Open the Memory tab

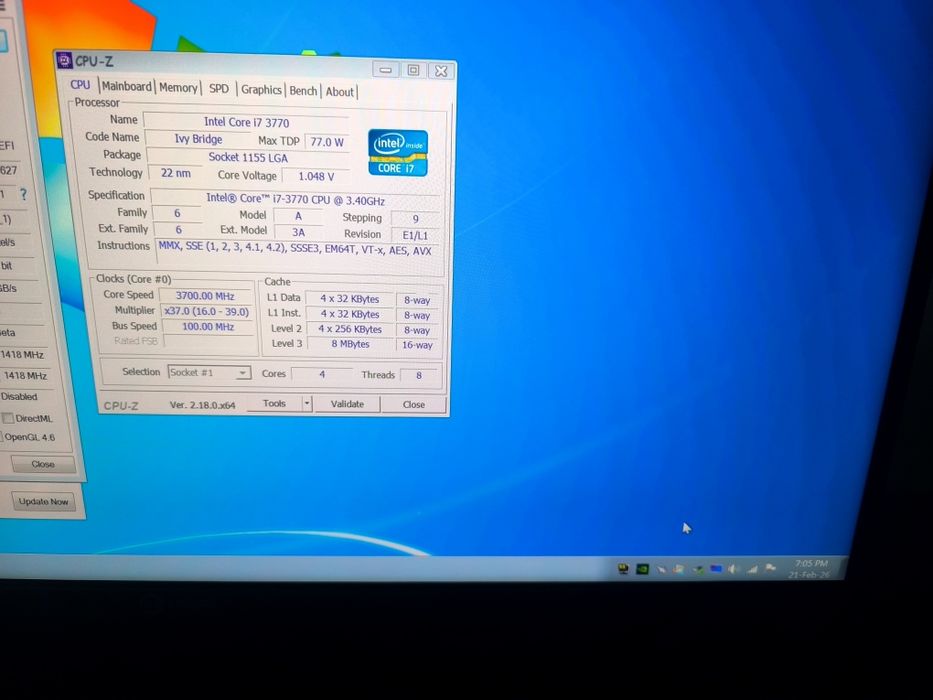pyautogui.click(x=178, y=88)
